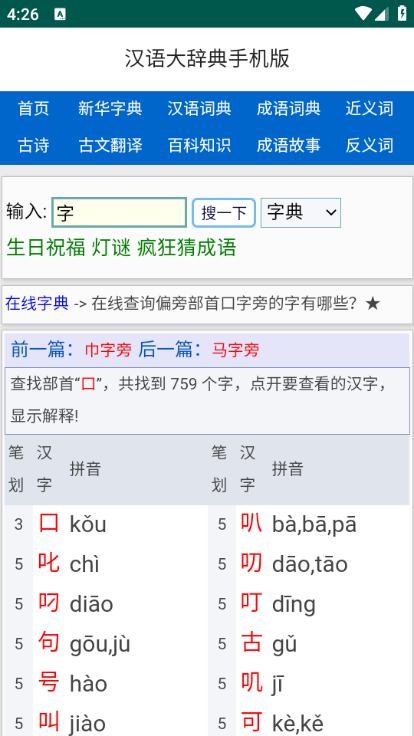Open the 近义词 page
This screenshot has width=414, height=736.
[369, 109]
